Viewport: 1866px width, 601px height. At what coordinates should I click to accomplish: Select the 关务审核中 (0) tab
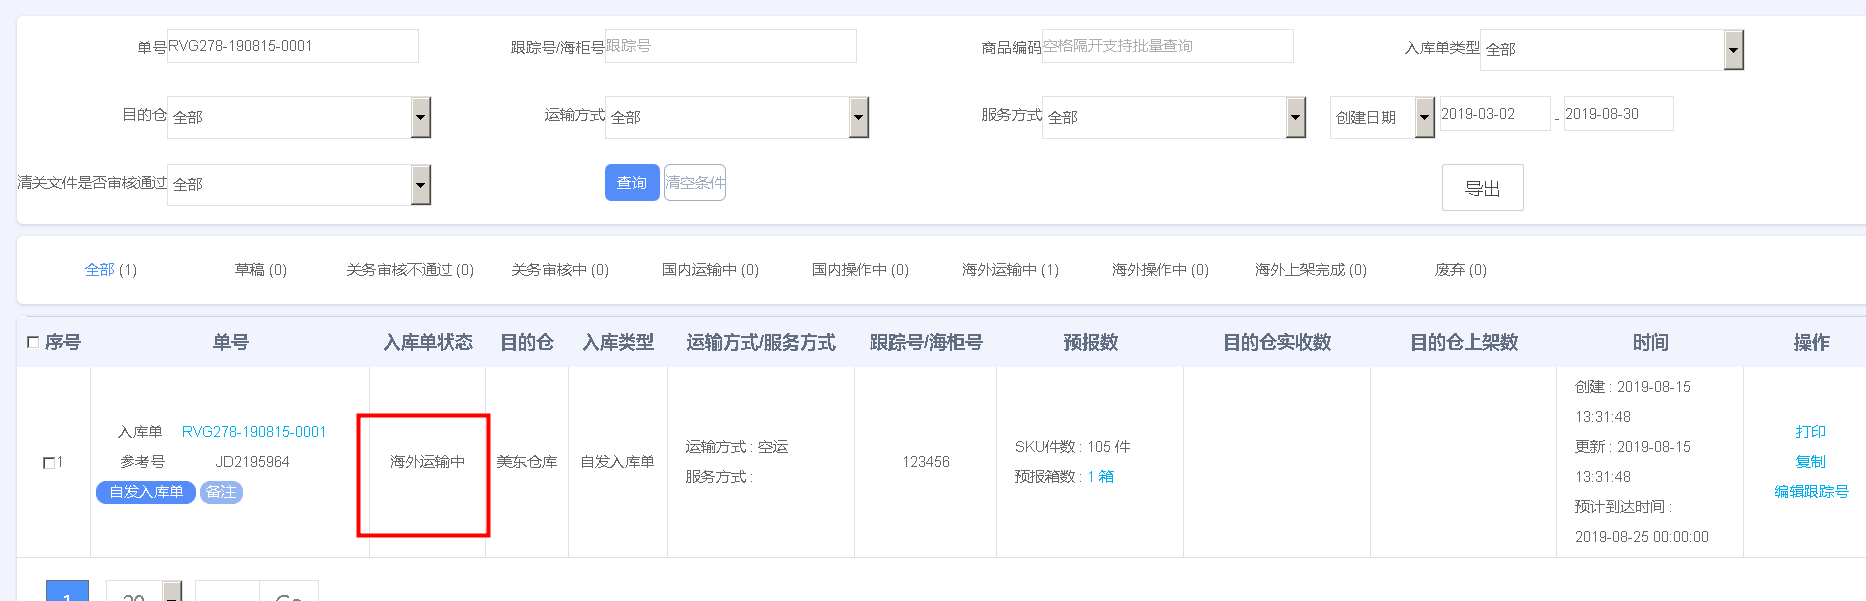point(560,270)
